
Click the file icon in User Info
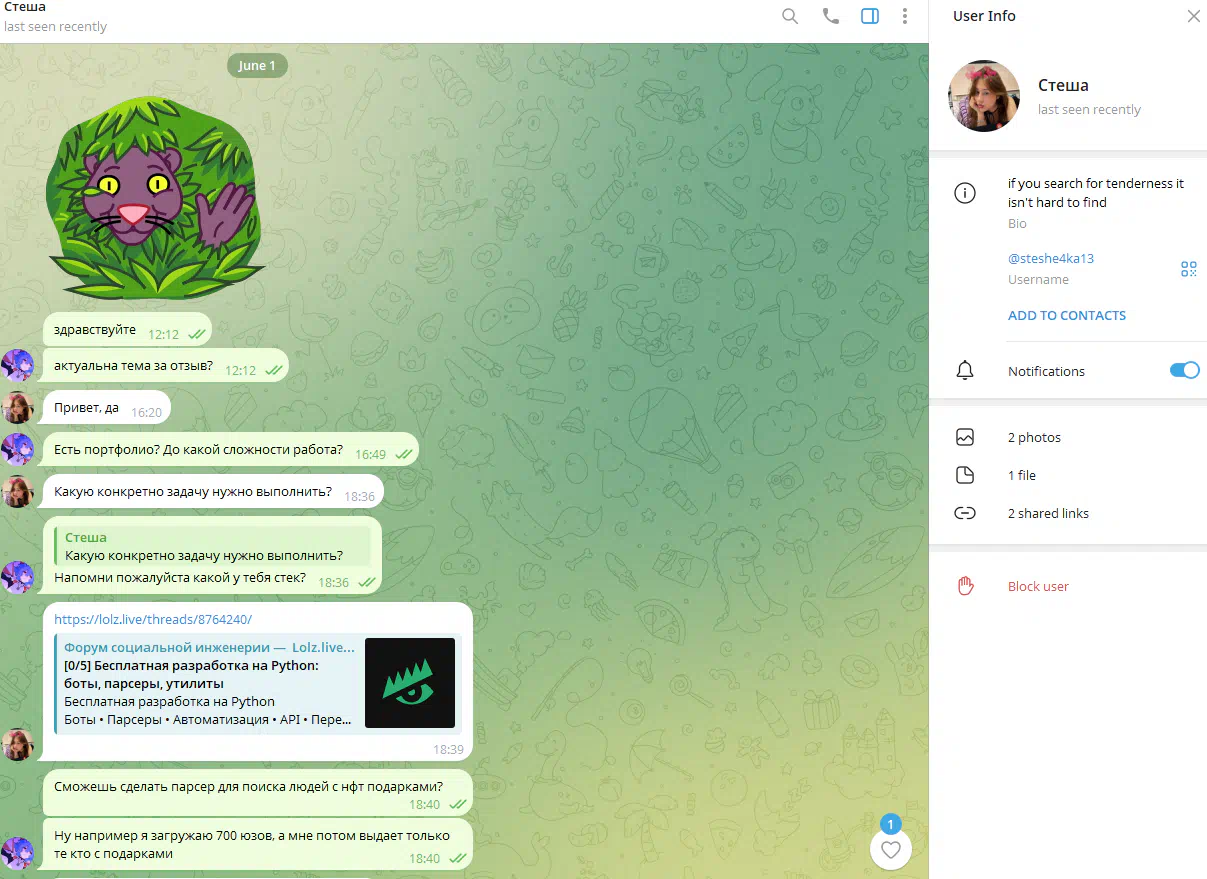(965, 475)
